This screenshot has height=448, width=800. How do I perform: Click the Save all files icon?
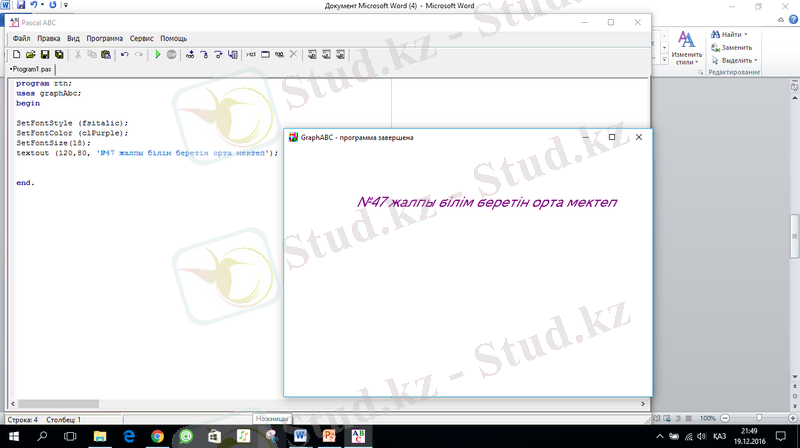pos(59,55)
